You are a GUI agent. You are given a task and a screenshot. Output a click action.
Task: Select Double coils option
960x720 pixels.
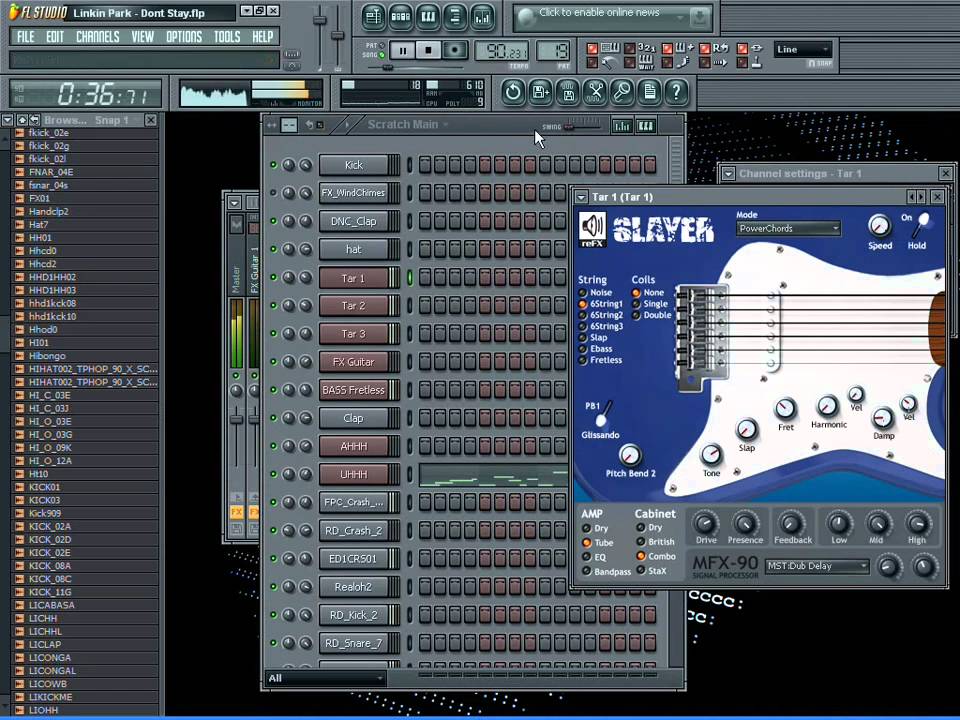636,315
